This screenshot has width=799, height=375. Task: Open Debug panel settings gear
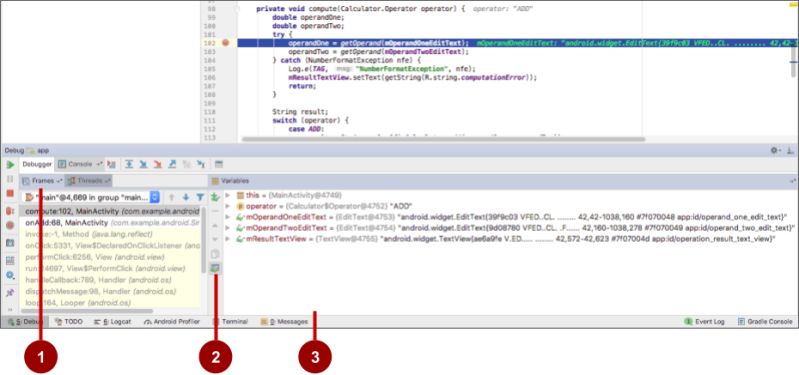(x=775, y=150)
